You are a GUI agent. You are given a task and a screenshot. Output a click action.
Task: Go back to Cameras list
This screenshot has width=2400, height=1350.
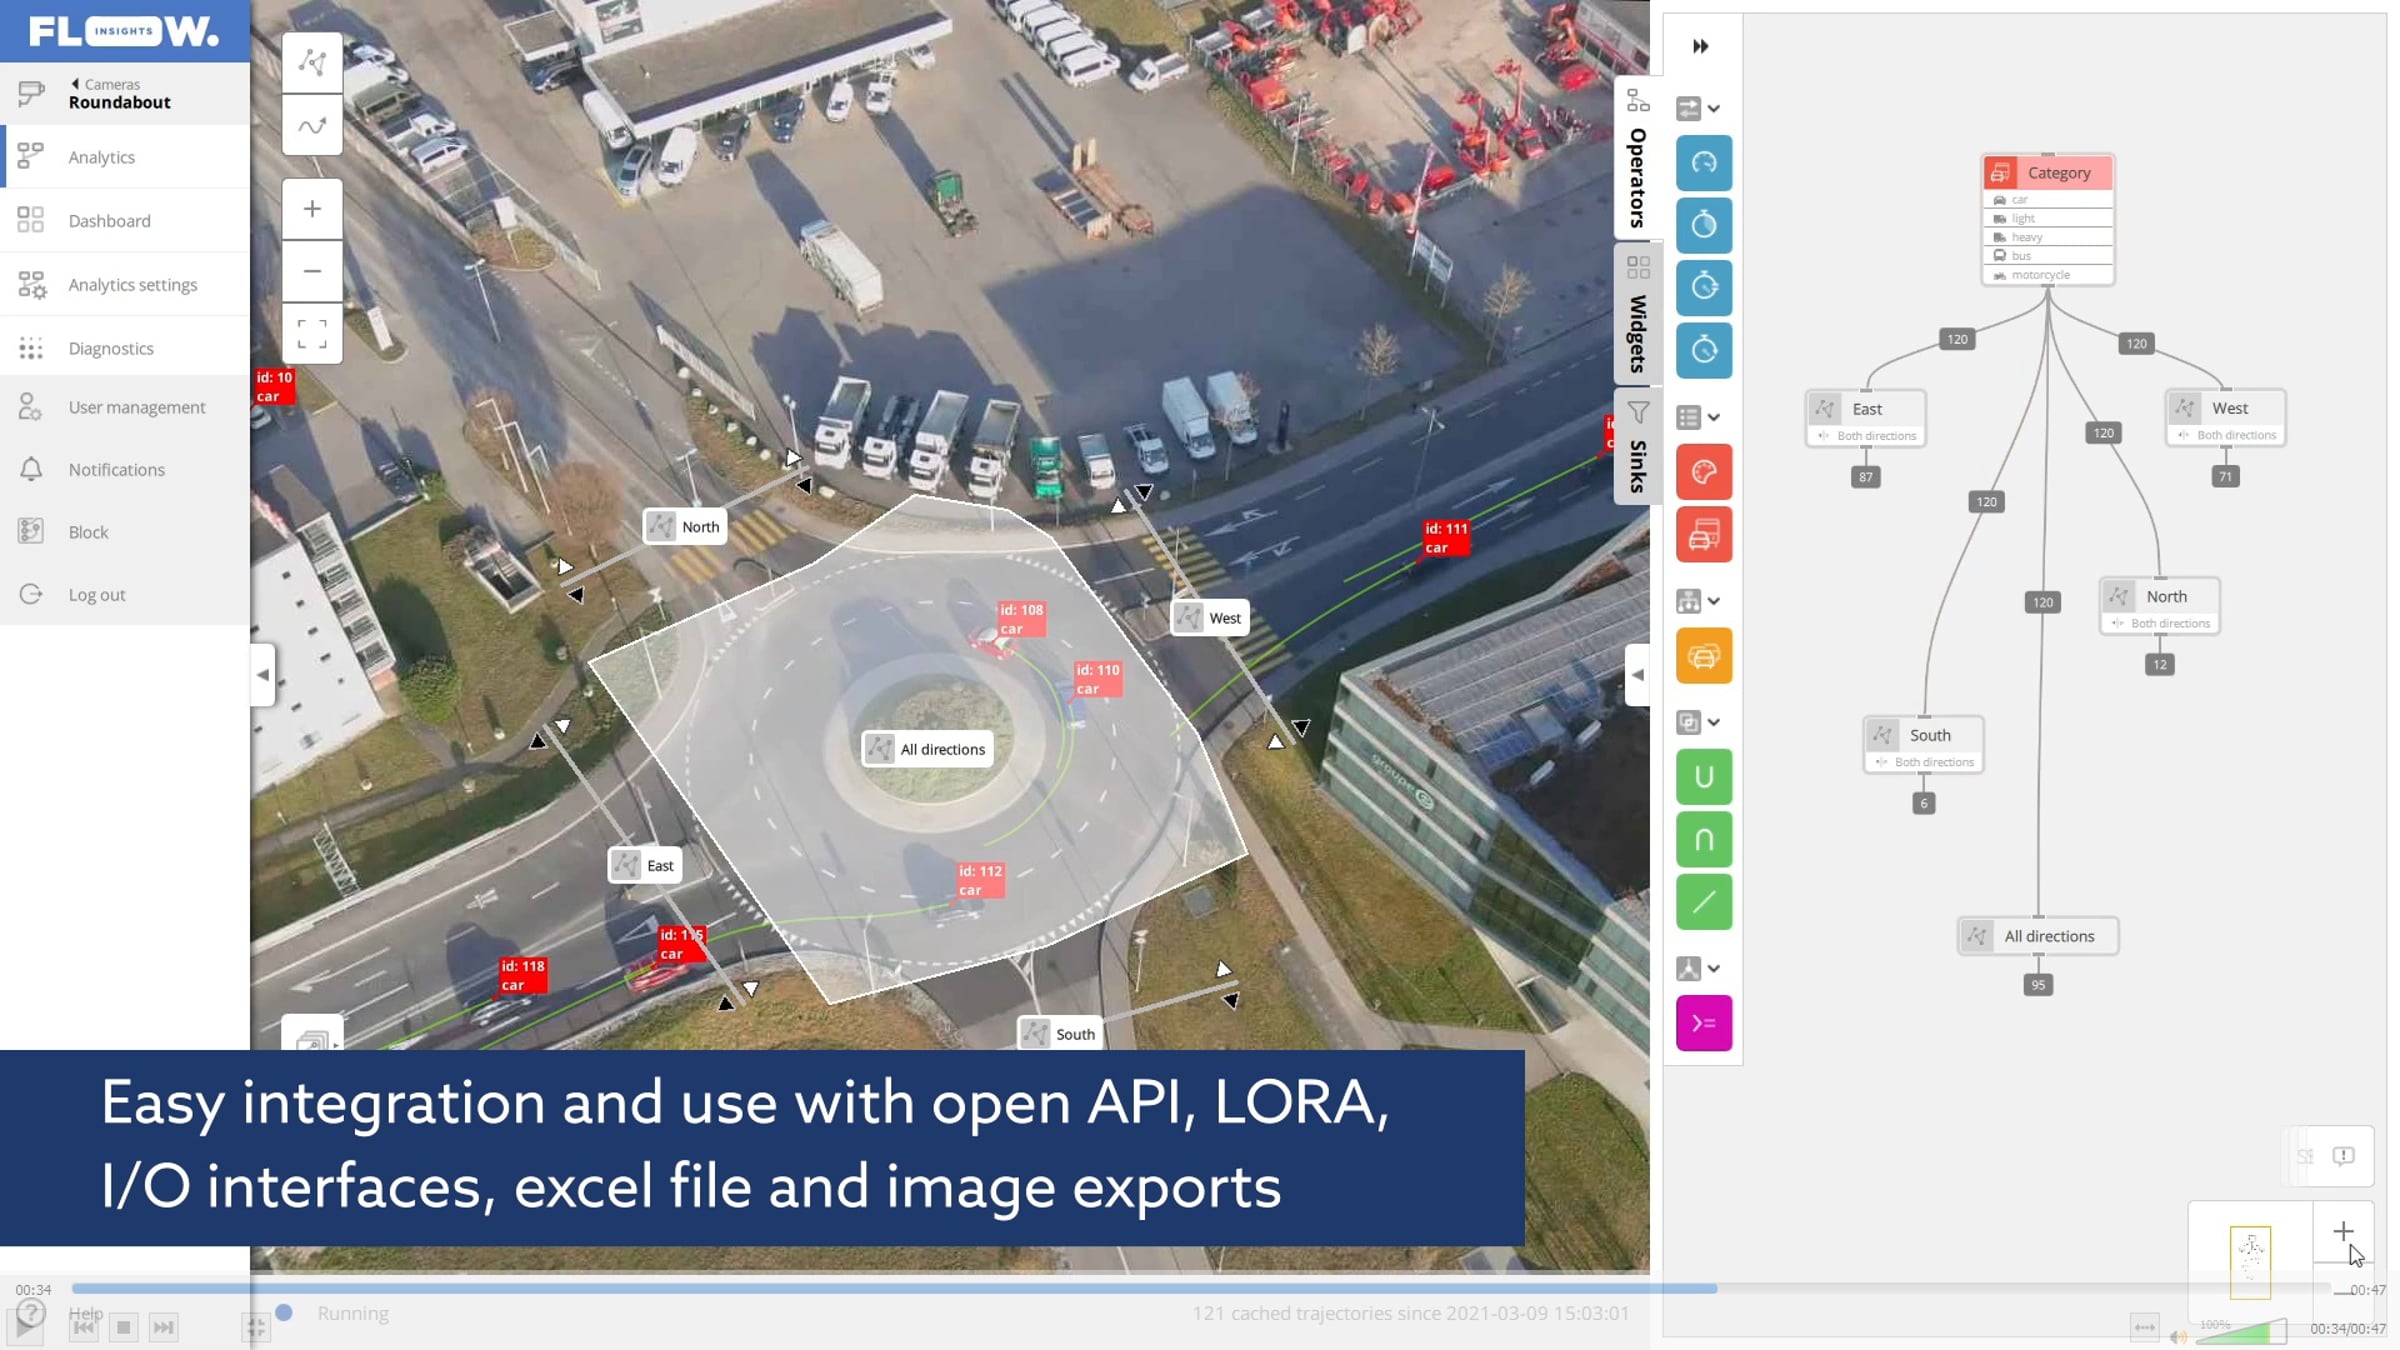point(105,84)
